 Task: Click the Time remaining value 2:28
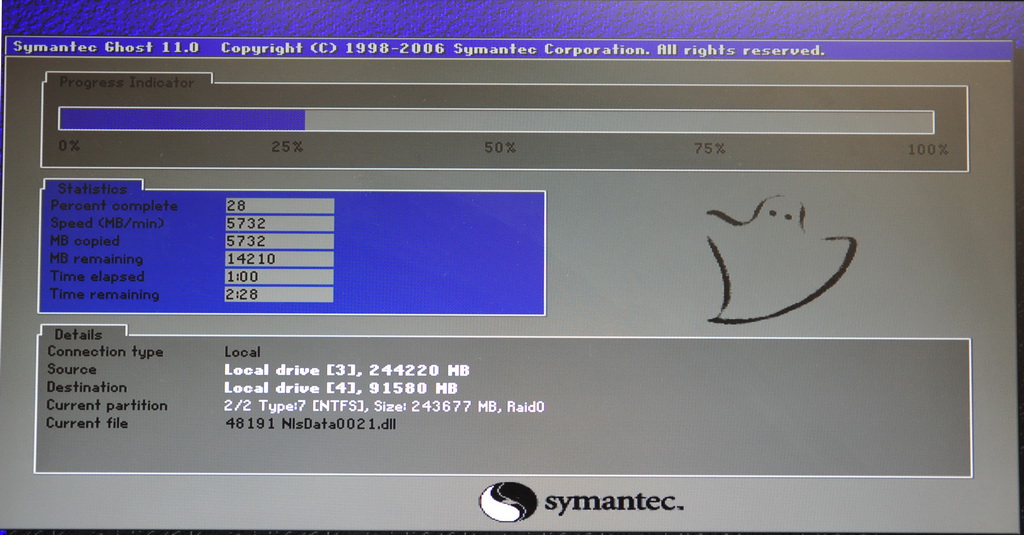click(x=279, y=295)
